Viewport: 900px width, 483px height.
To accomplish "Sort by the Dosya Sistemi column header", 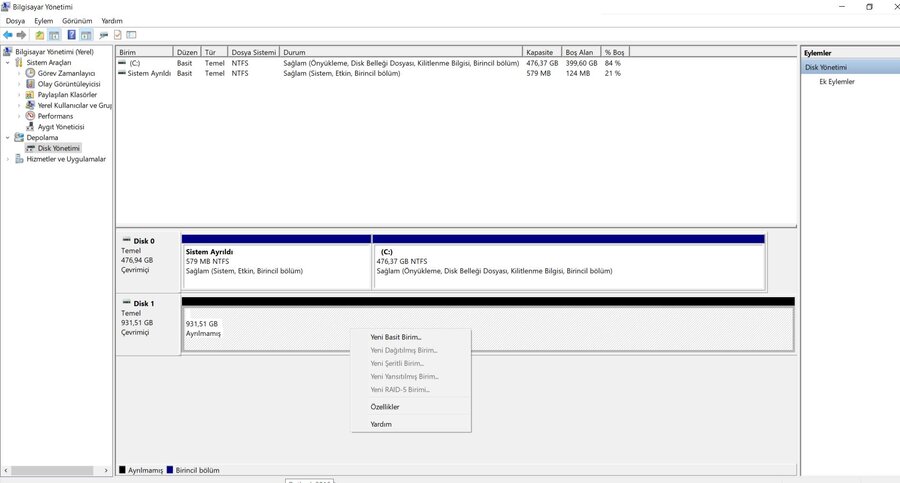I will pos(253,52).
